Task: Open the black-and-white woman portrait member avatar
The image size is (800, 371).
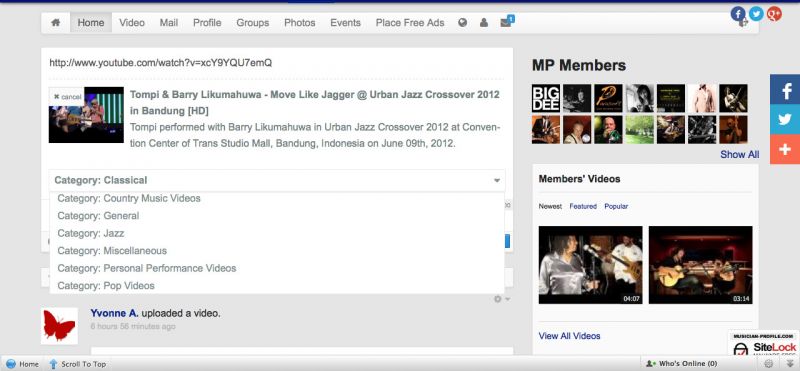Action: [x=640, y=98]
